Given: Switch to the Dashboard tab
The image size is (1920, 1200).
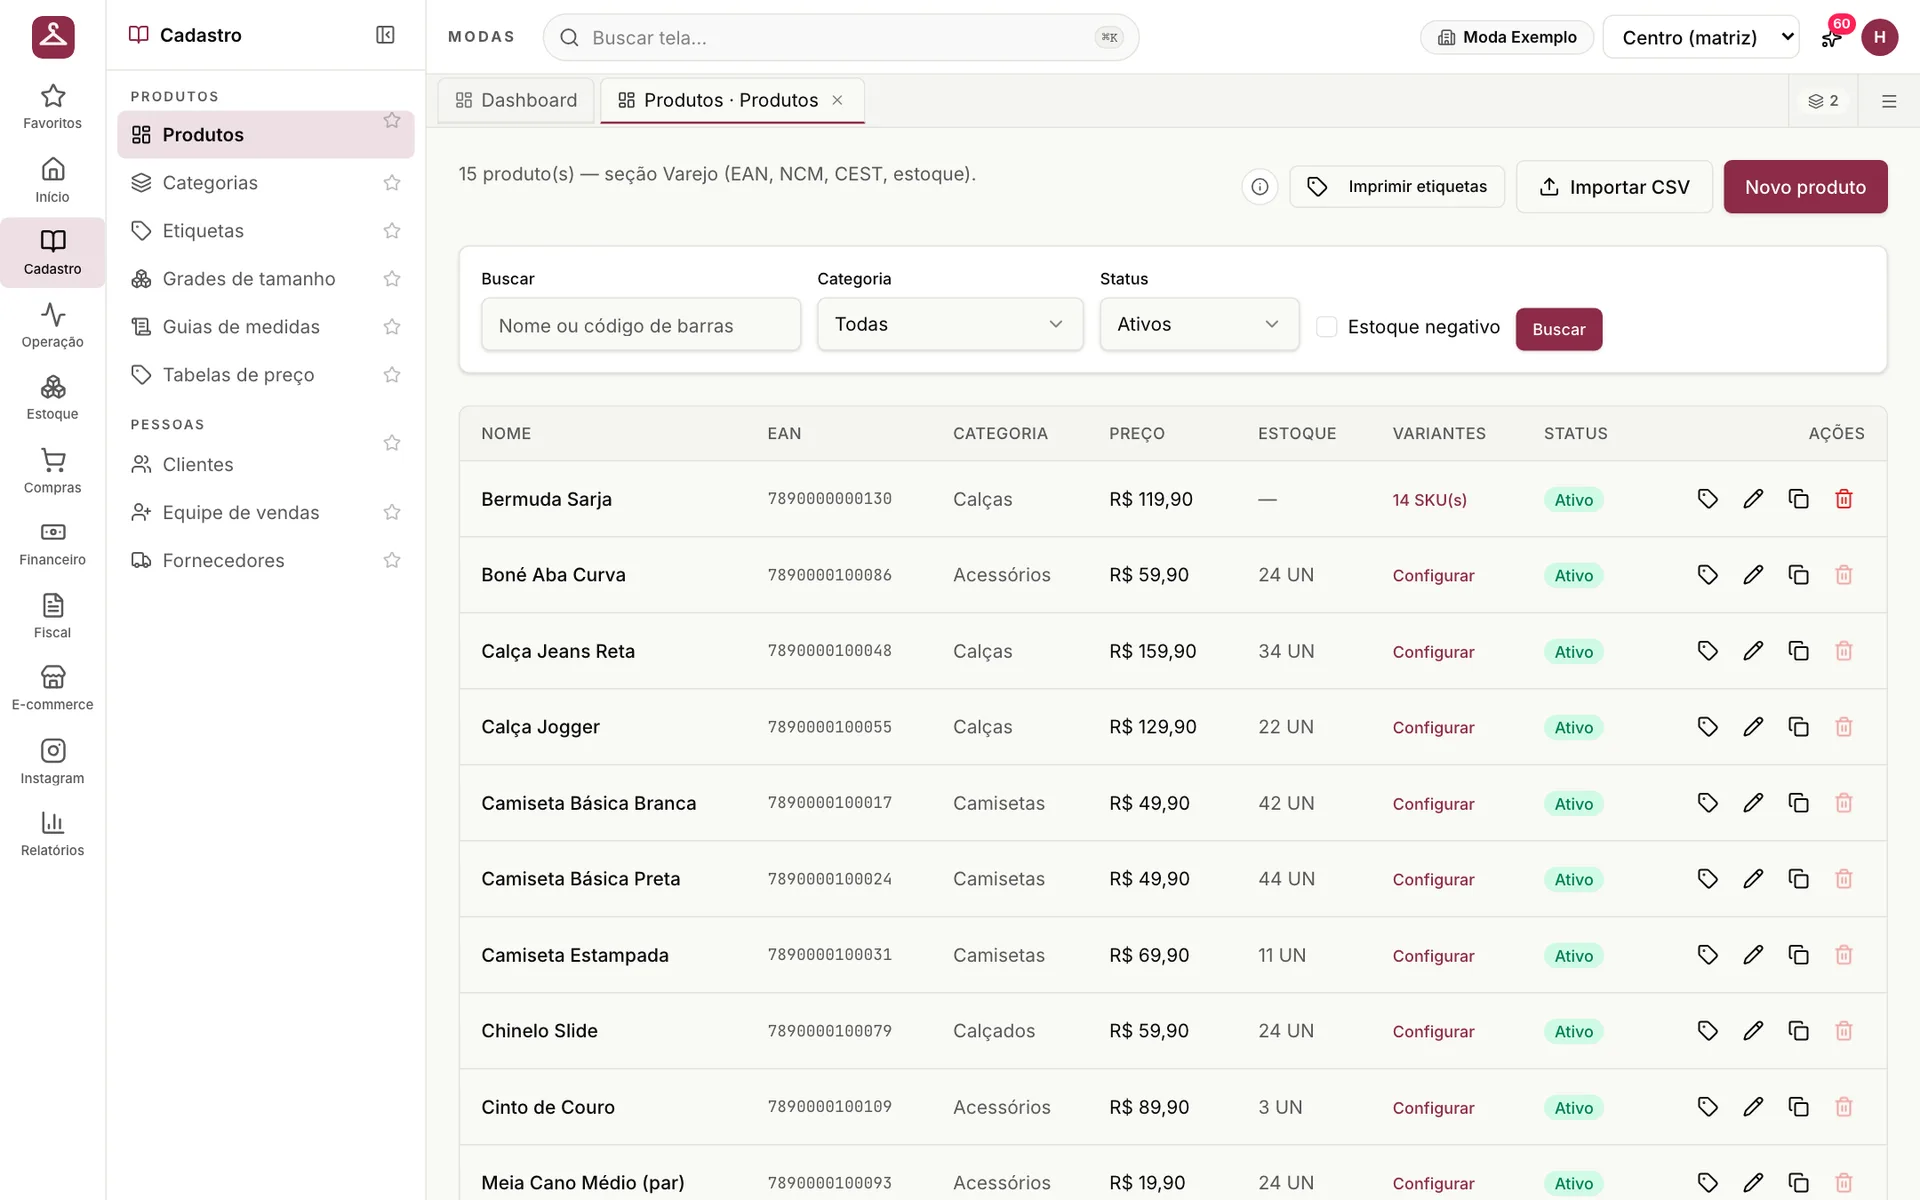Looking at the screenshot, I should tap(517, 100).
